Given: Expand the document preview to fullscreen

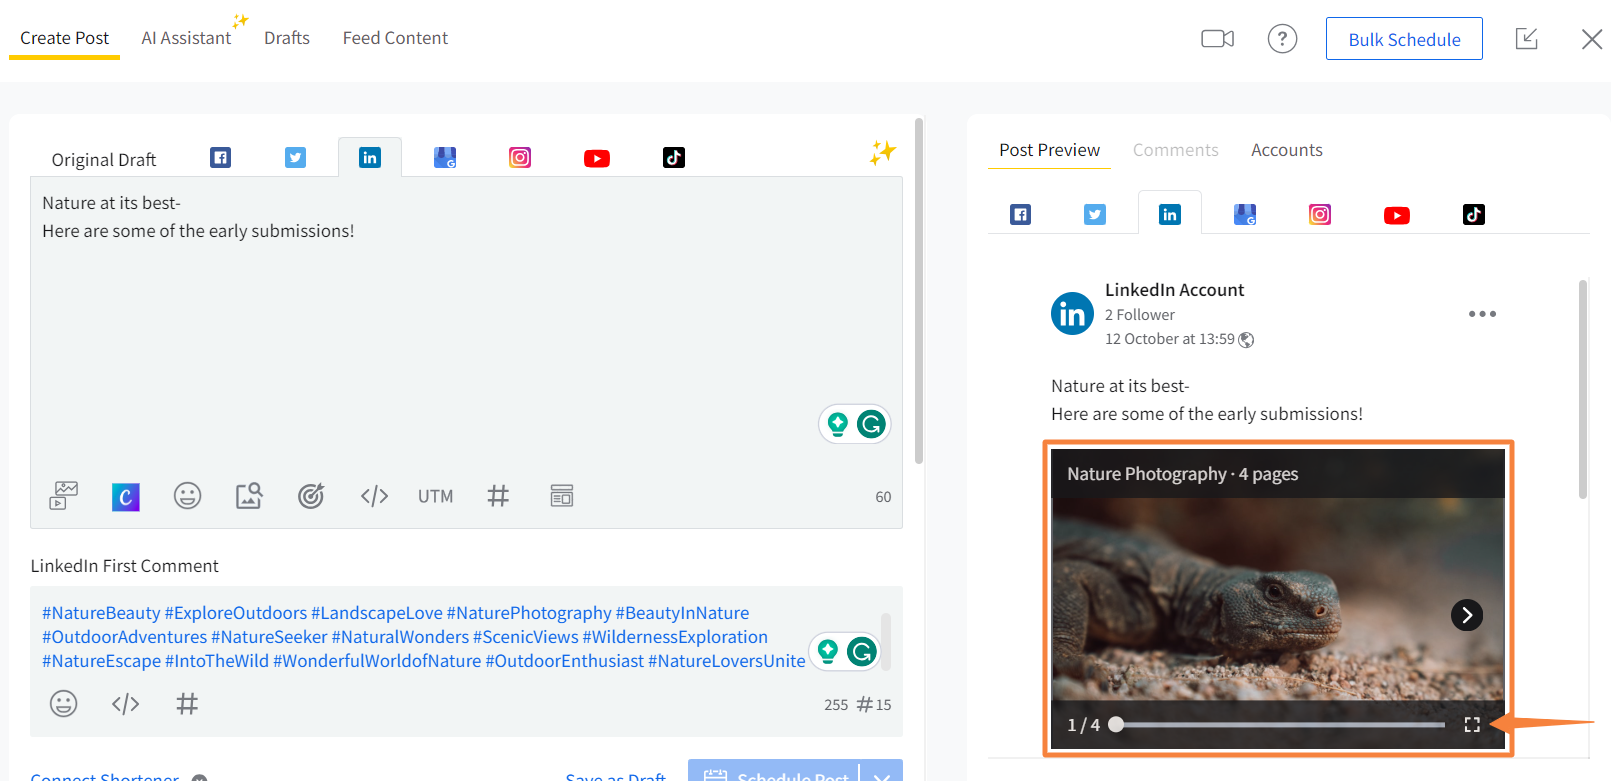Looking at the screenshot, I should [x=1472, y=725].
